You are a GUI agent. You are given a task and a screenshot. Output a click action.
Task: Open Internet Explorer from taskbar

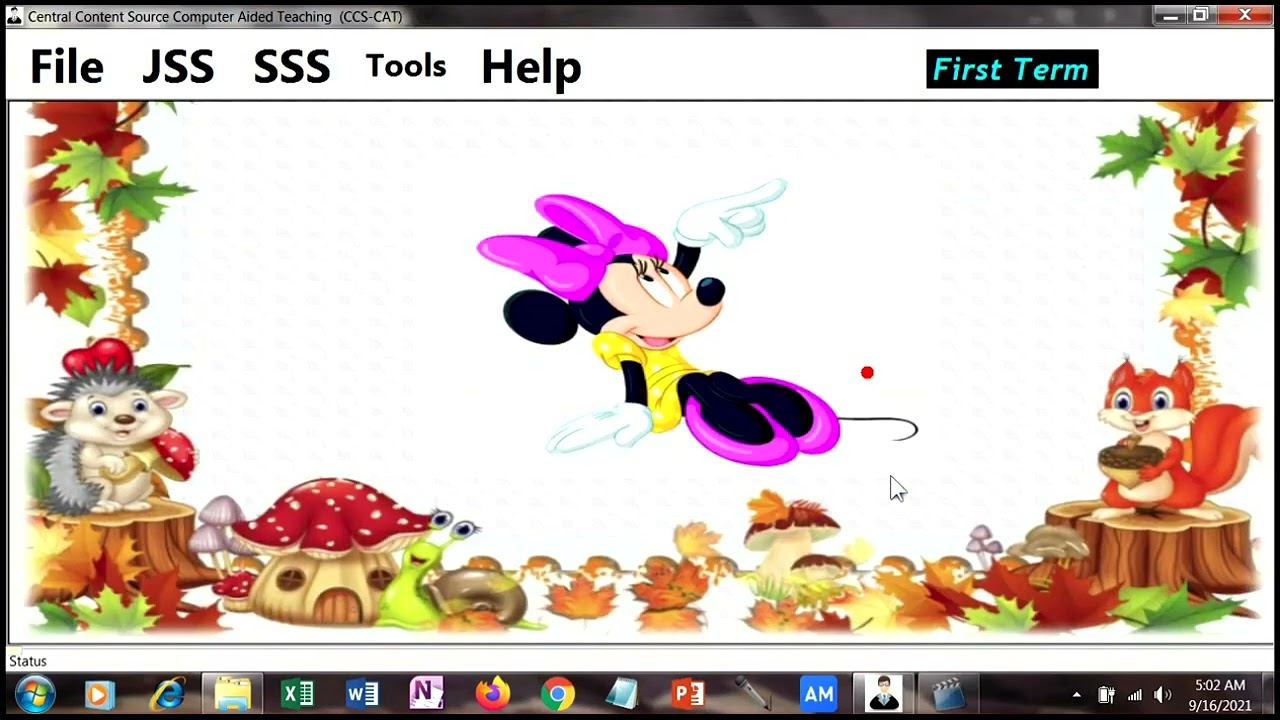coord(167,693)
